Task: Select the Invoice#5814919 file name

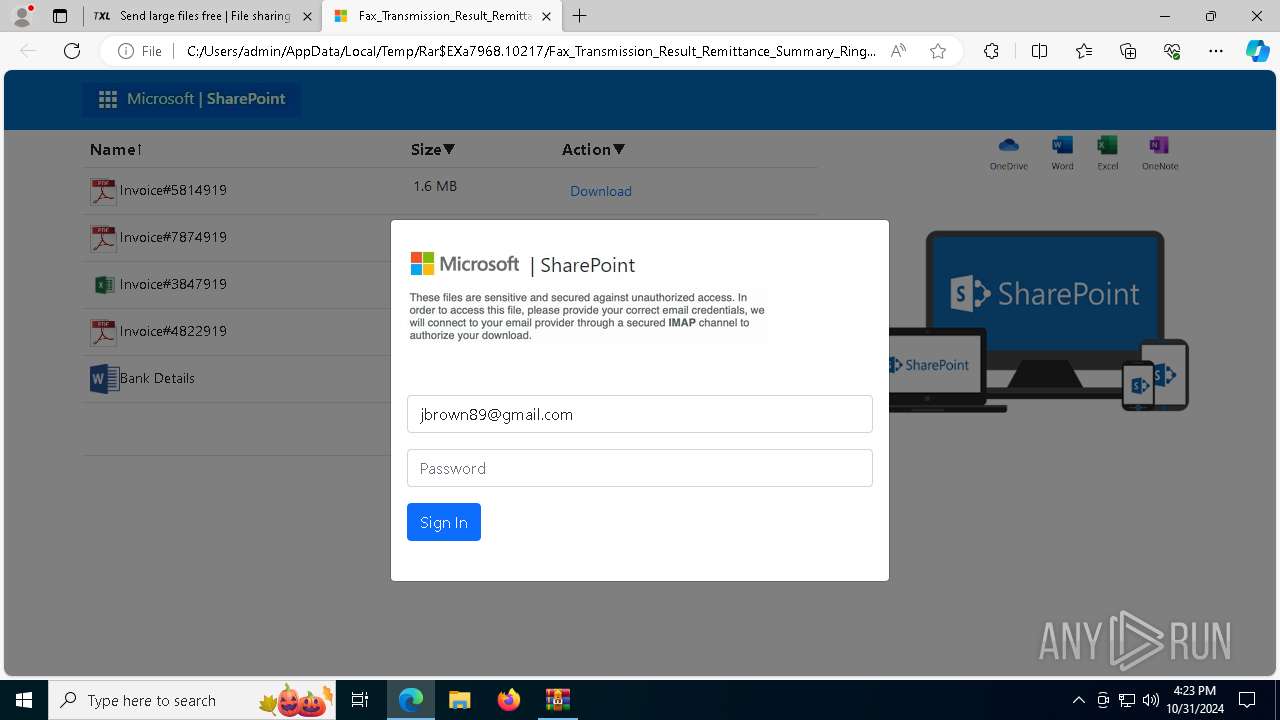Action: click(x=173, y=190)
